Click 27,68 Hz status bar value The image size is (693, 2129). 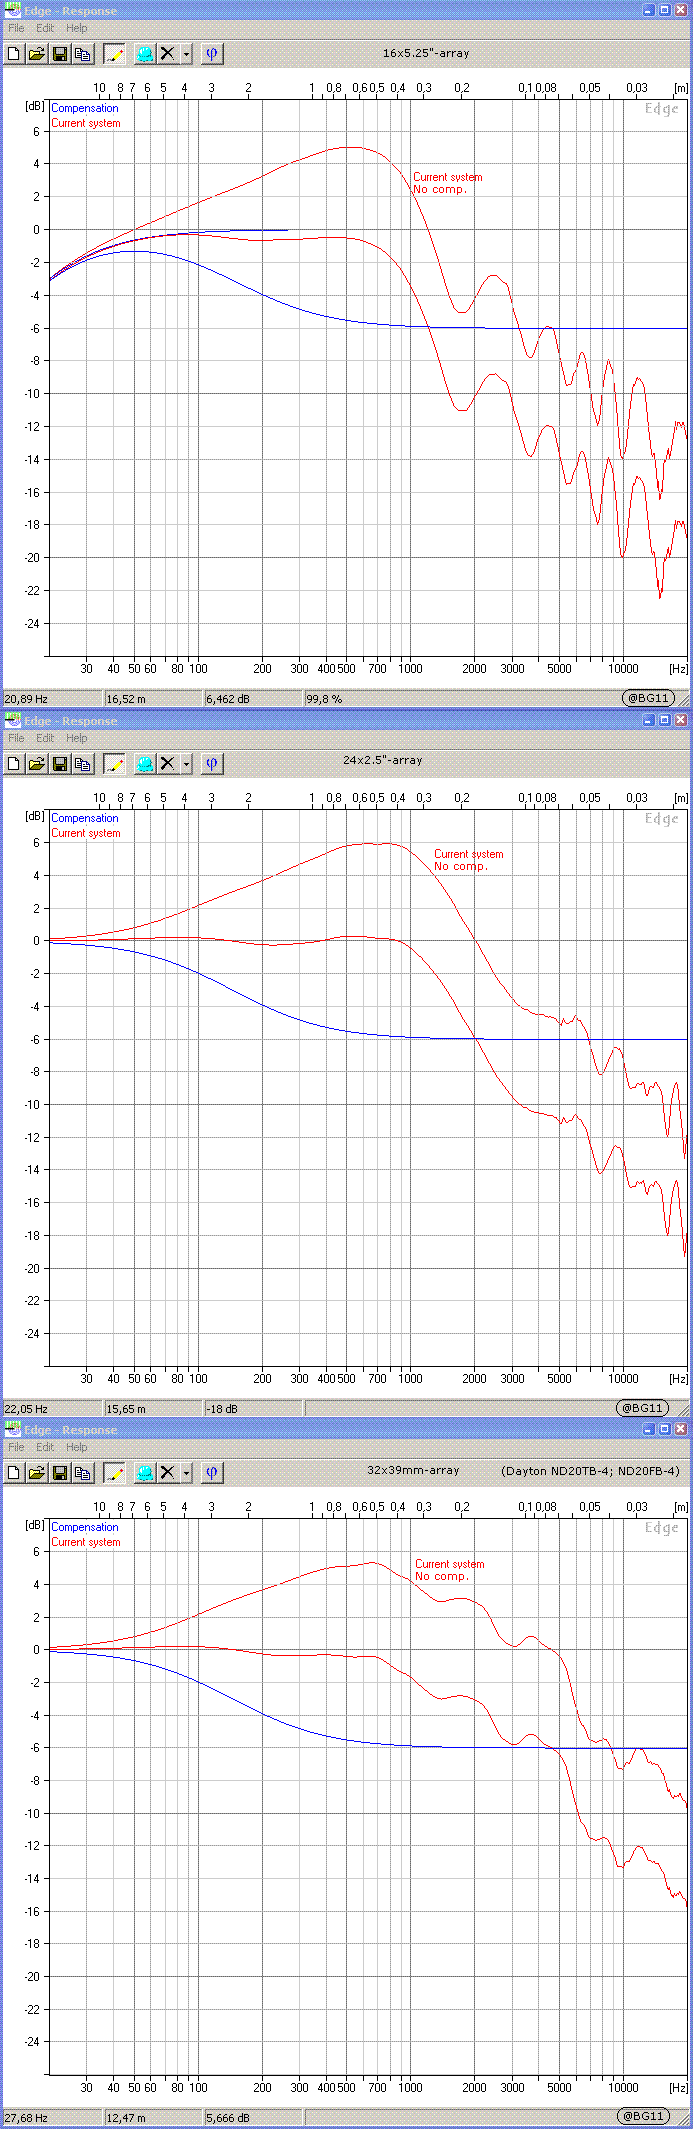click(27, 2118)
